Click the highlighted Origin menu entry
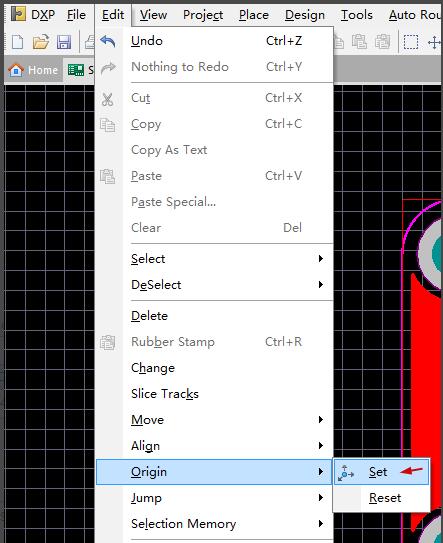Image resolution: width=443 pixels, height=543 pixels. click(214, 472)
